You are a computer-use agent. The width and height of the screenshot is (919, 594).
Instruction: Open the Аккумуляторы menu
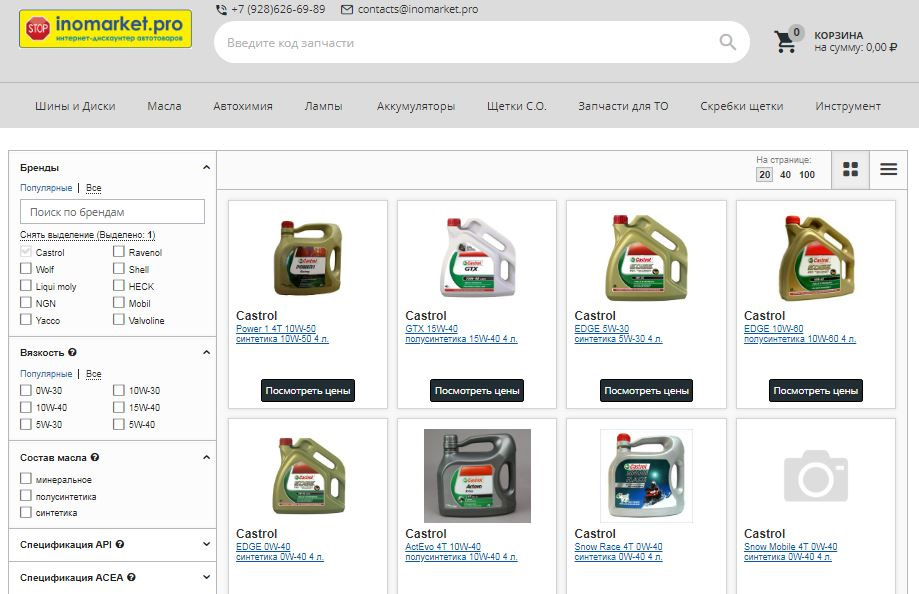tap(416, 106)
